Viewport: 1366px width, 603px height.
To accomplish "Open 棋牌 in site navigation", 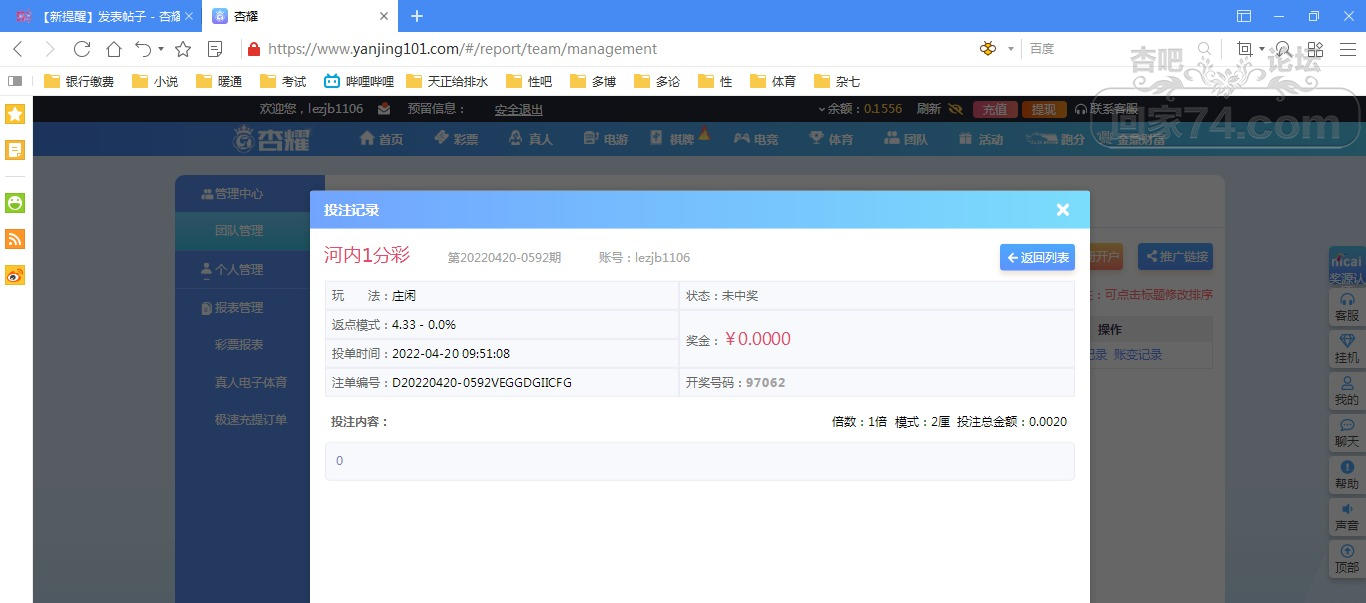I will click(673, 139).
